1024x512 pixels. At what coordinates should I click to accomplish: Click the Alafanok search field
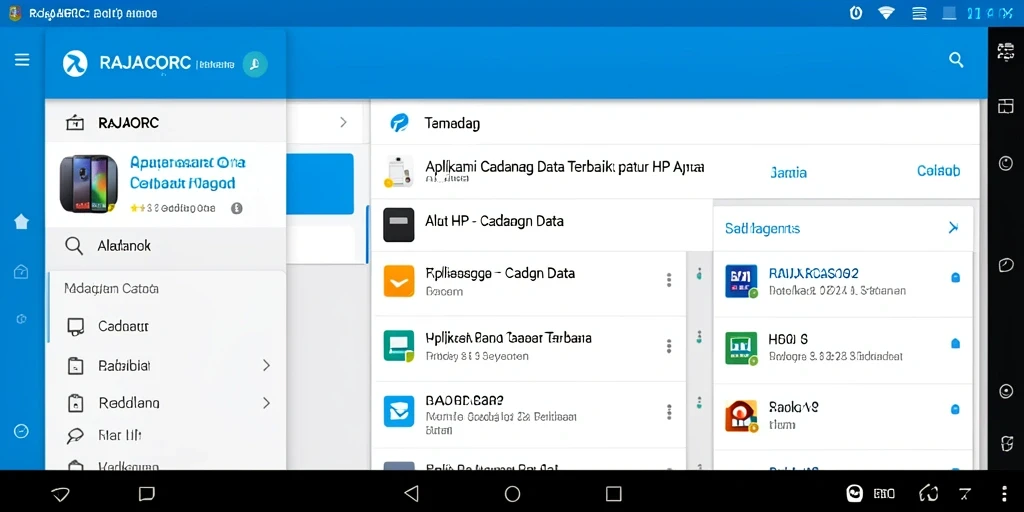(x=166, y=246)
